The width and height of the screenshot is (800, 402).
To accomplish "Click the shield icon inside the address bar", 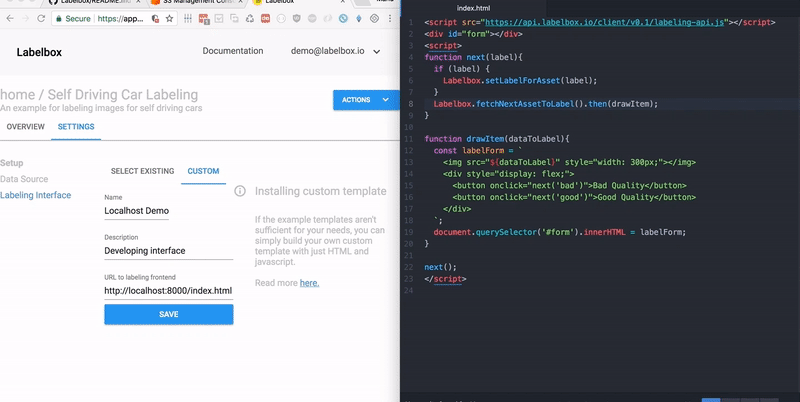I will coord(155,19).
